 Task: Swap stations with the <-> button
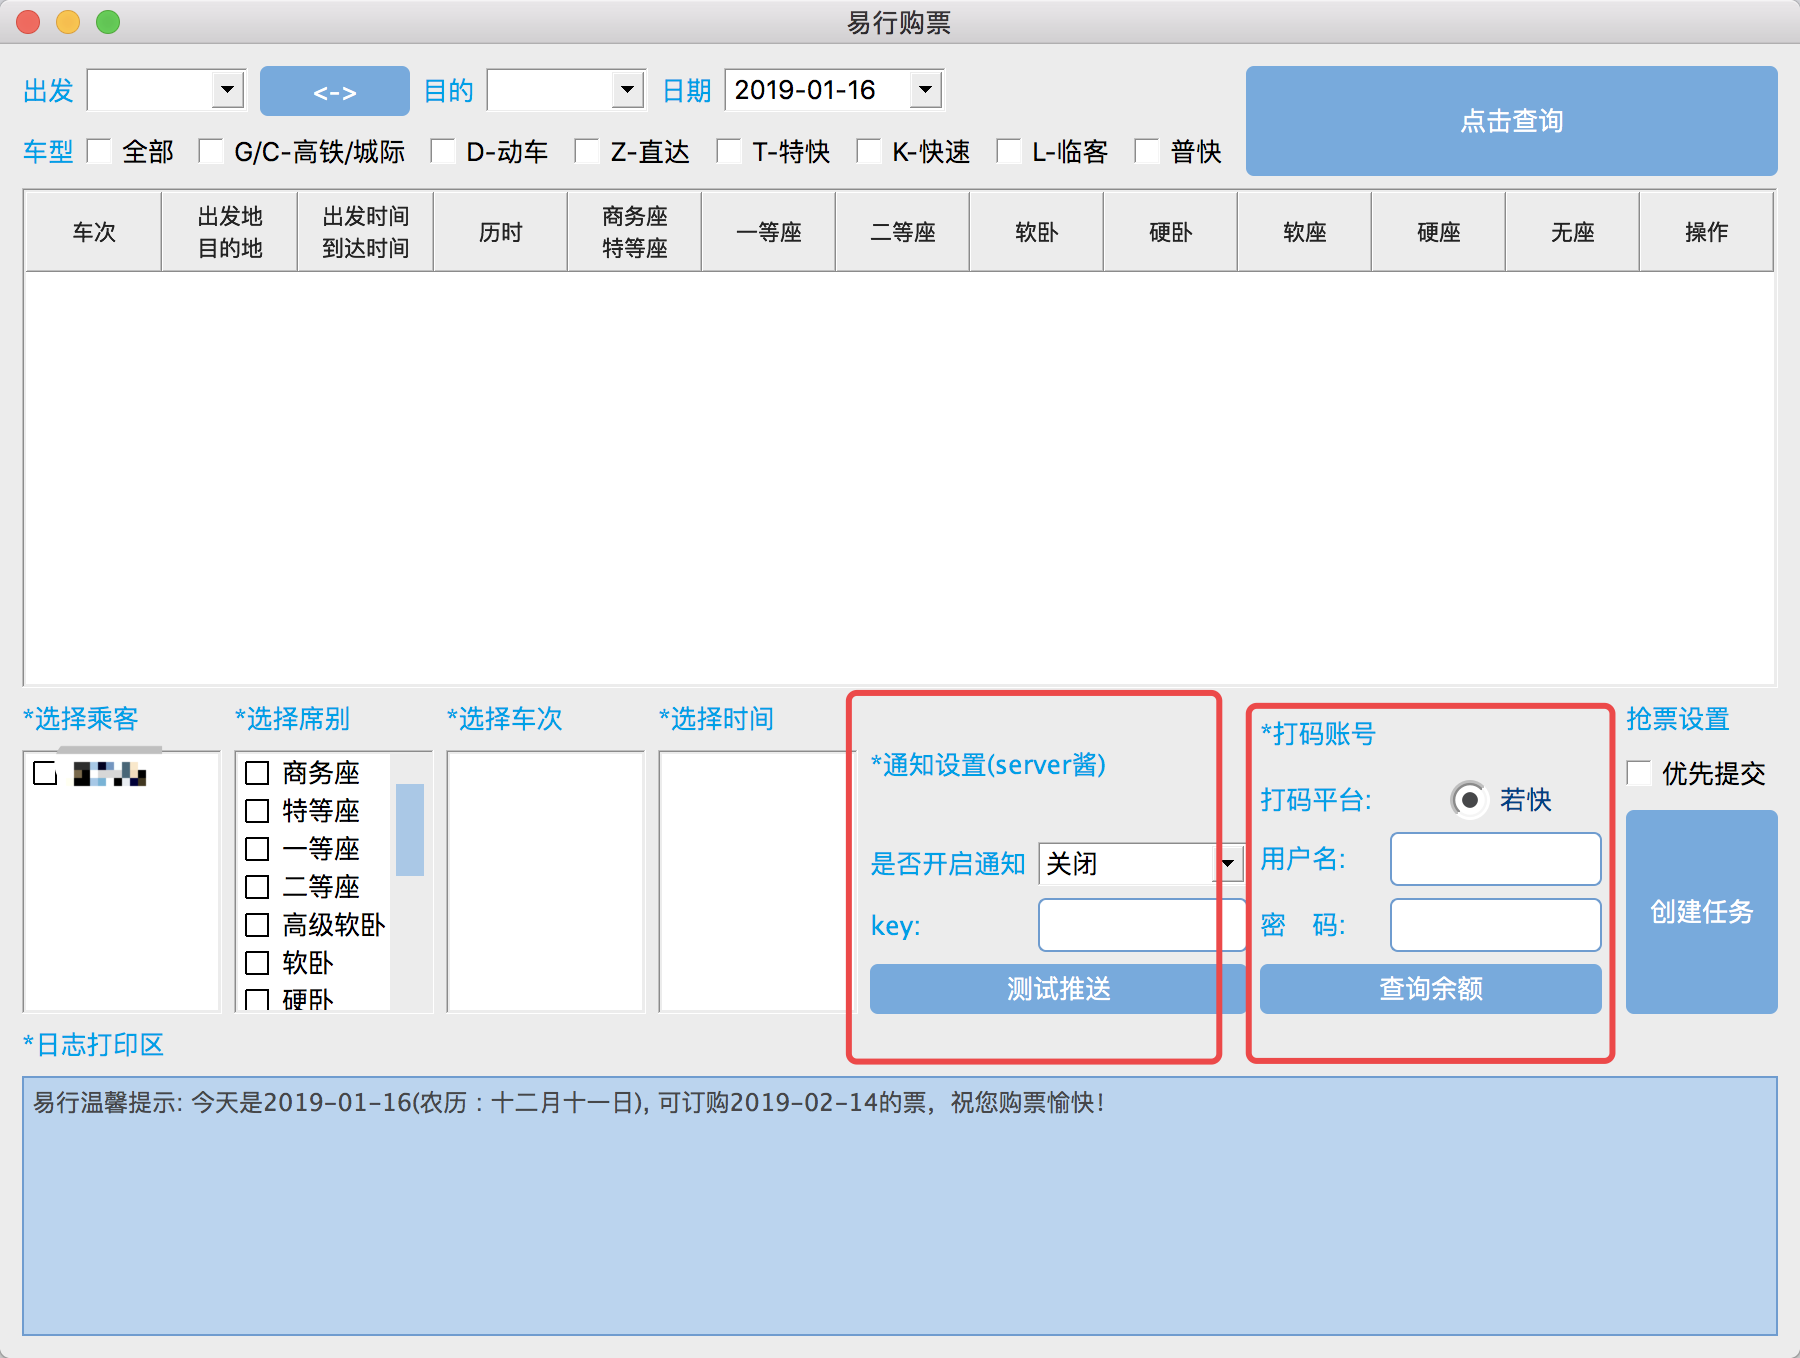335,92
